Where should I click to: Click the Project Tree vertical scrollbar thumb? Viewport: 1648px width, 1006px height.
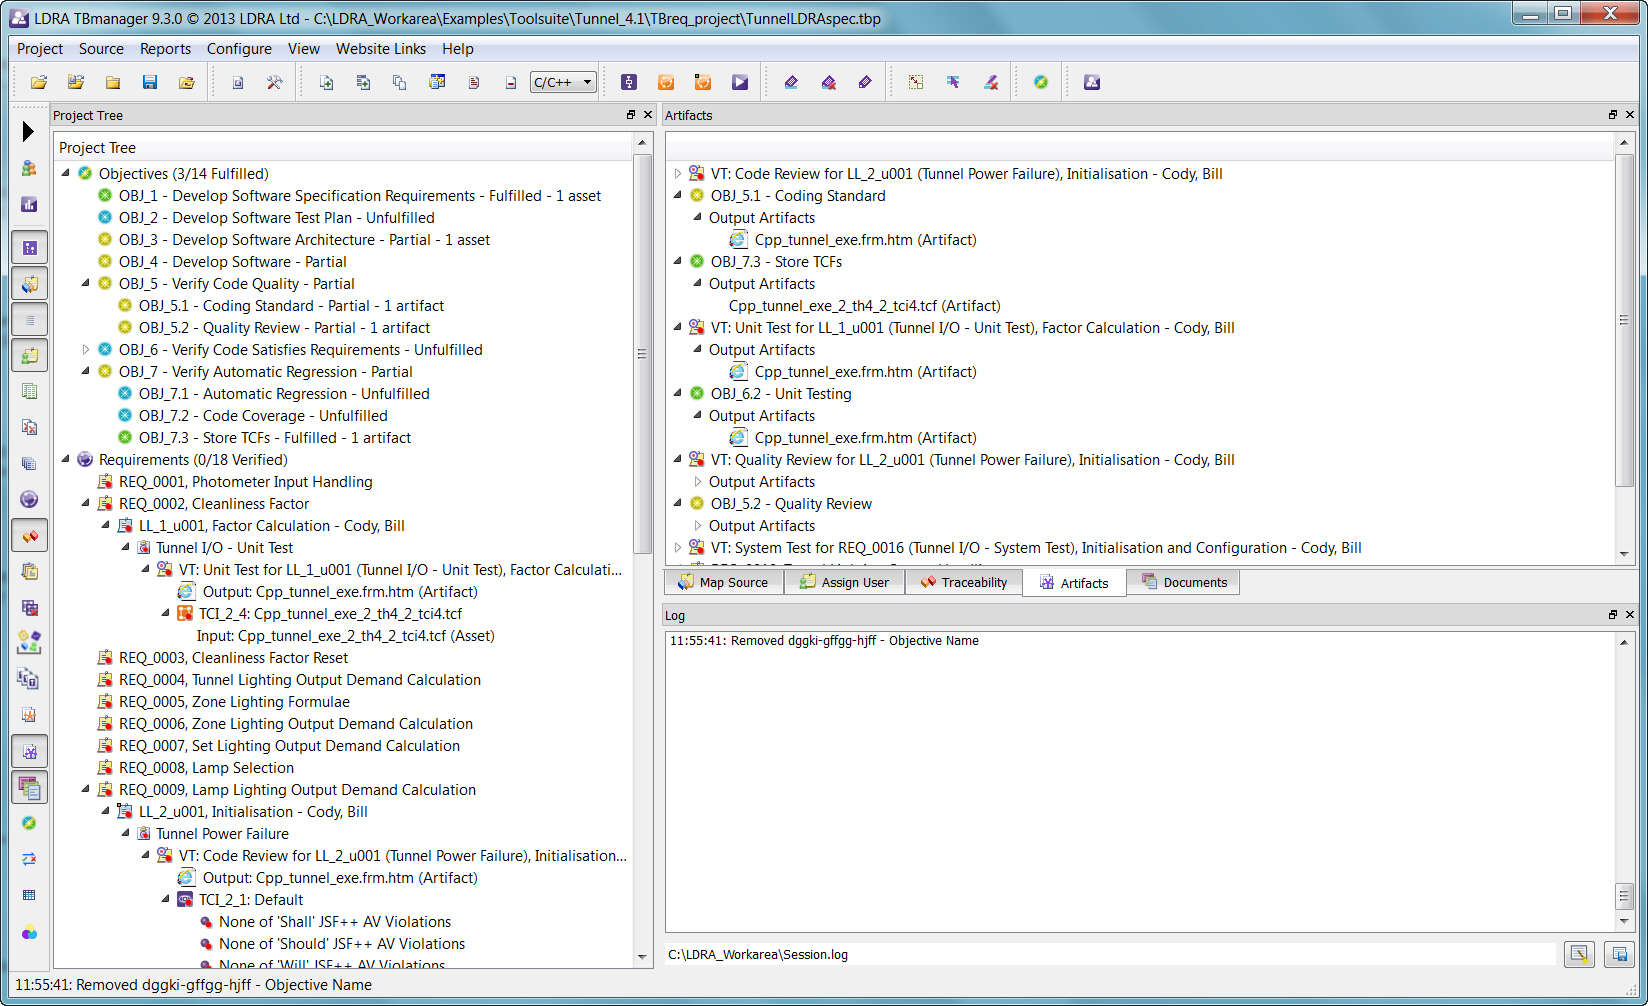click(642, 354)
